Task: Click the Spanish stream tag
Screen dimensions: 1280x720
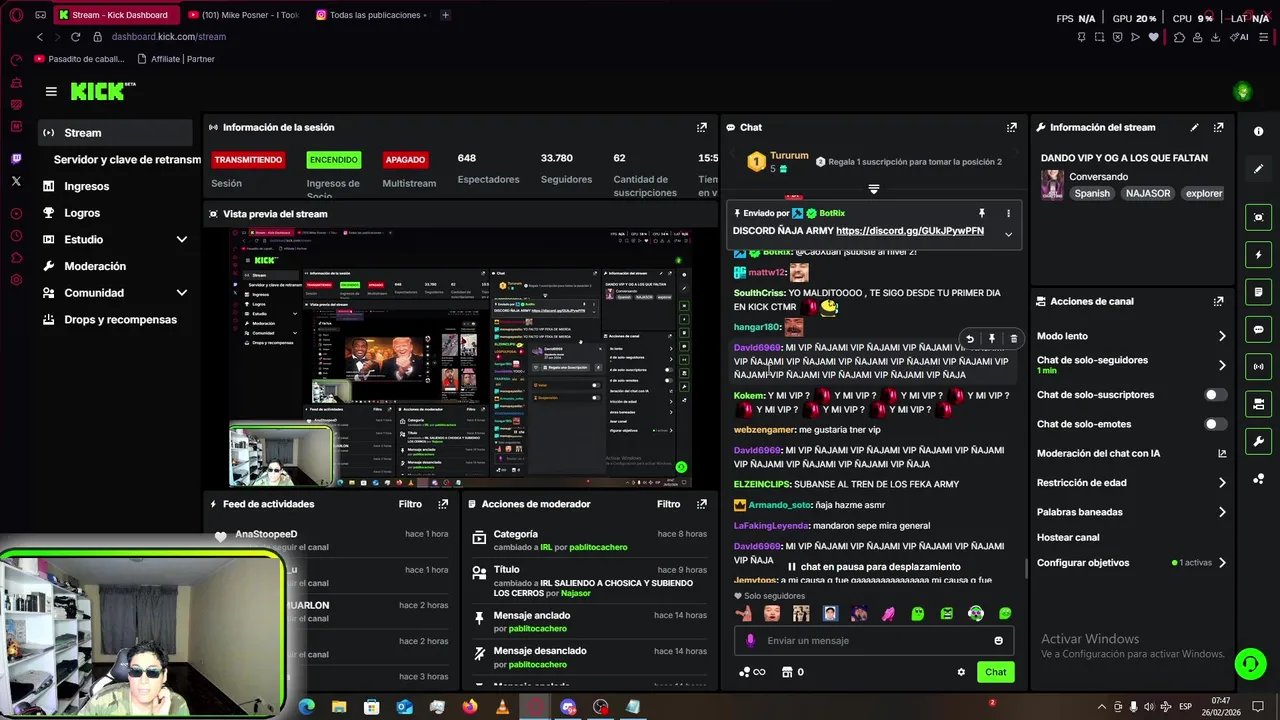Action: 1092,194
